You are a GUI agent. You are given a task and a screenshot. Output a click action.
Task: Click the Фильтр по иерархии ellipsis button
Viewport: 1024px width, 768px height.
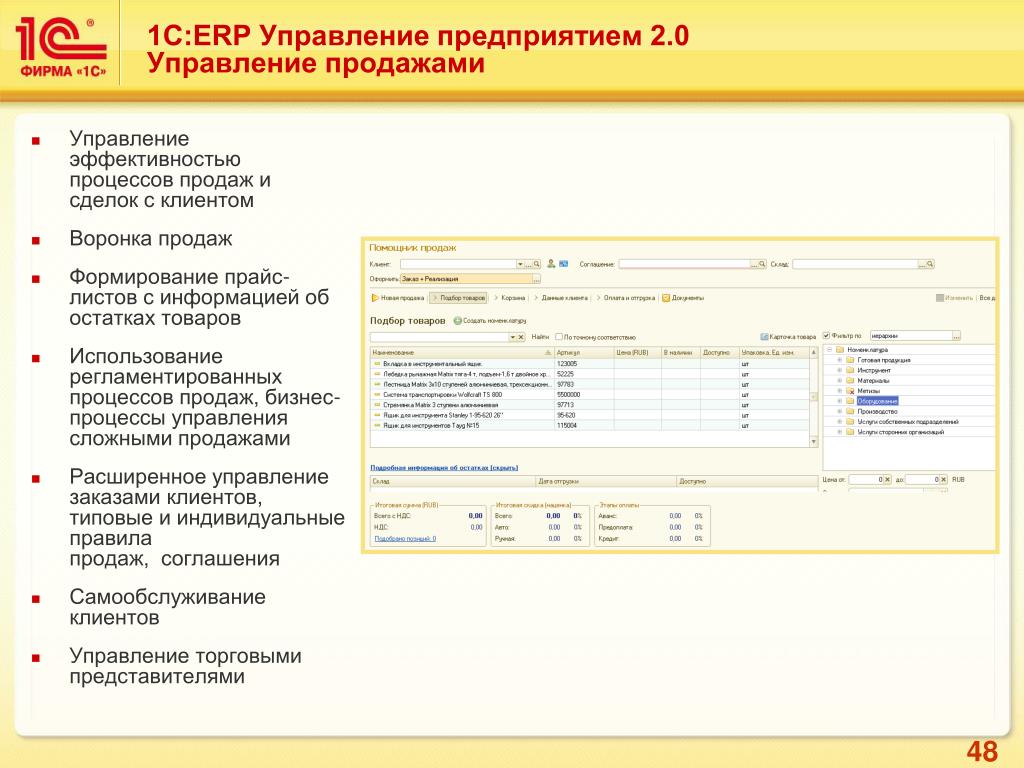click(x=957, y=336)
